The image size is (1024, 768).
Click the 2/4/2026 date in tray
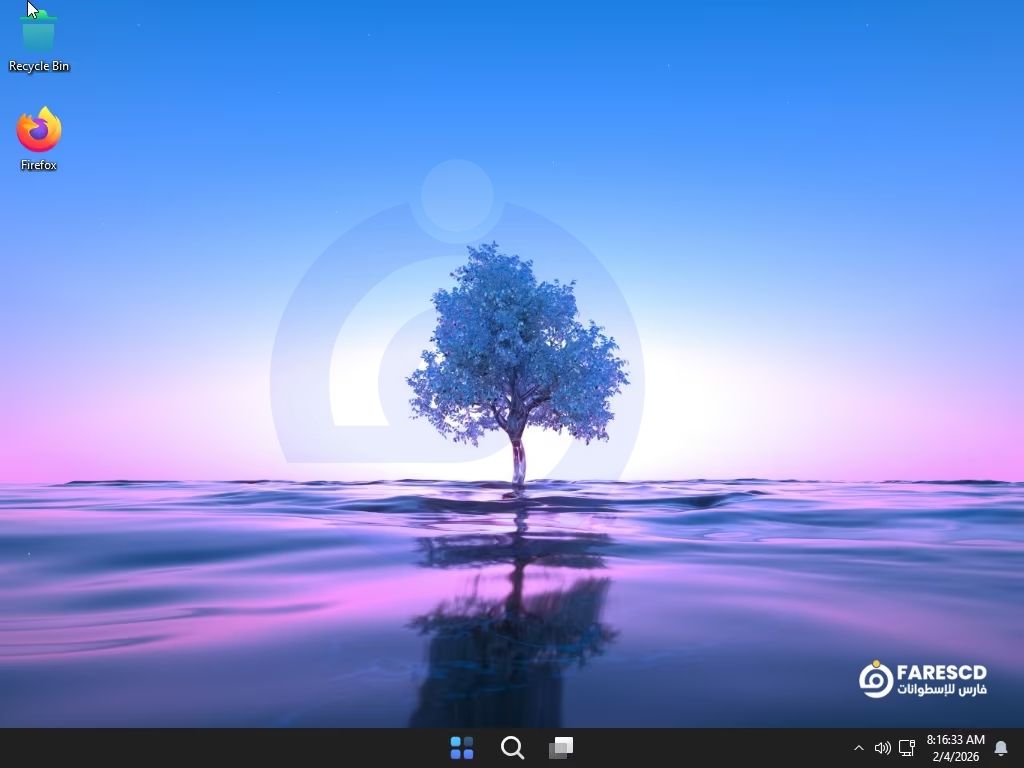955,757
